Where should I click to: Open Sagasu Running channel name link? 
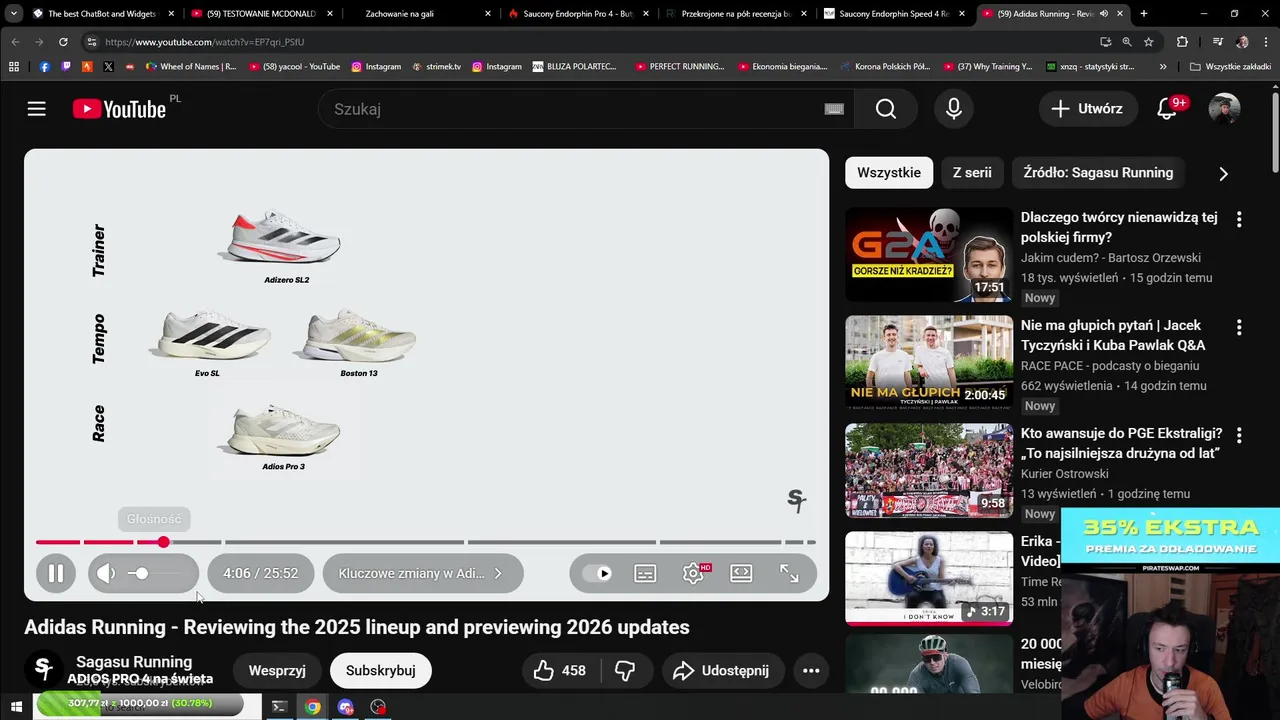coord(134,662)
